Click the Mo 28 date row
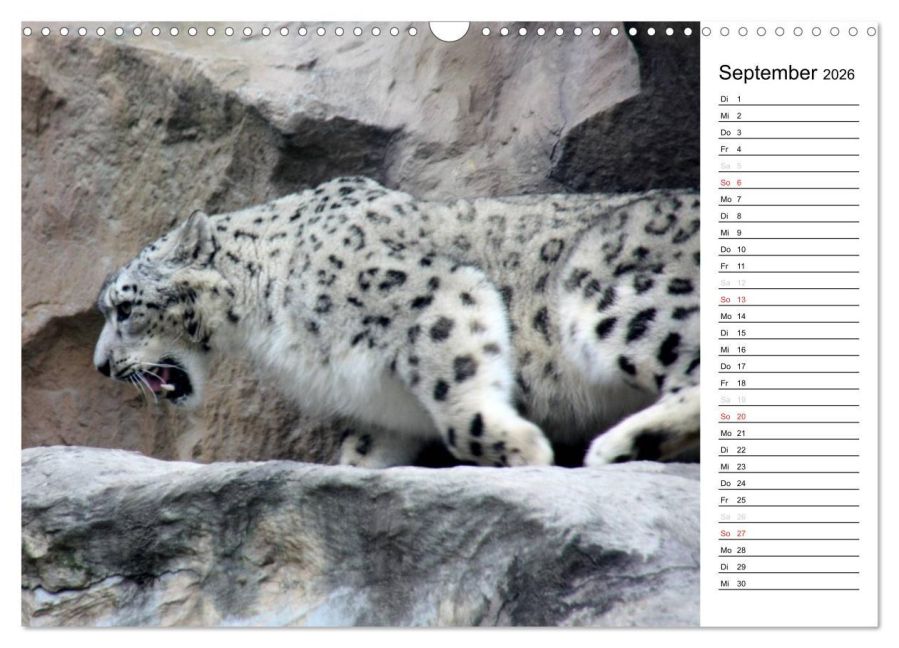899x648 pixels. (789, 550)
